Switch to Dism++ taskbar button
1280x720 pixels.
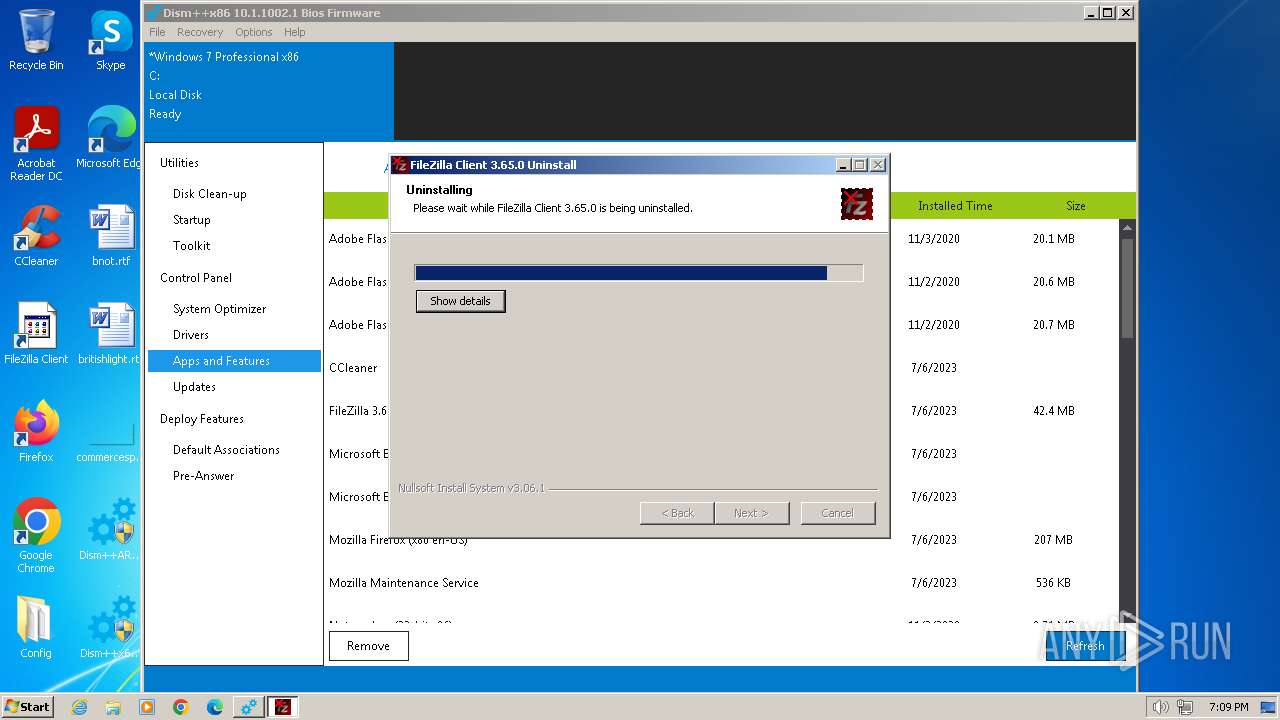tap(249, 707)
